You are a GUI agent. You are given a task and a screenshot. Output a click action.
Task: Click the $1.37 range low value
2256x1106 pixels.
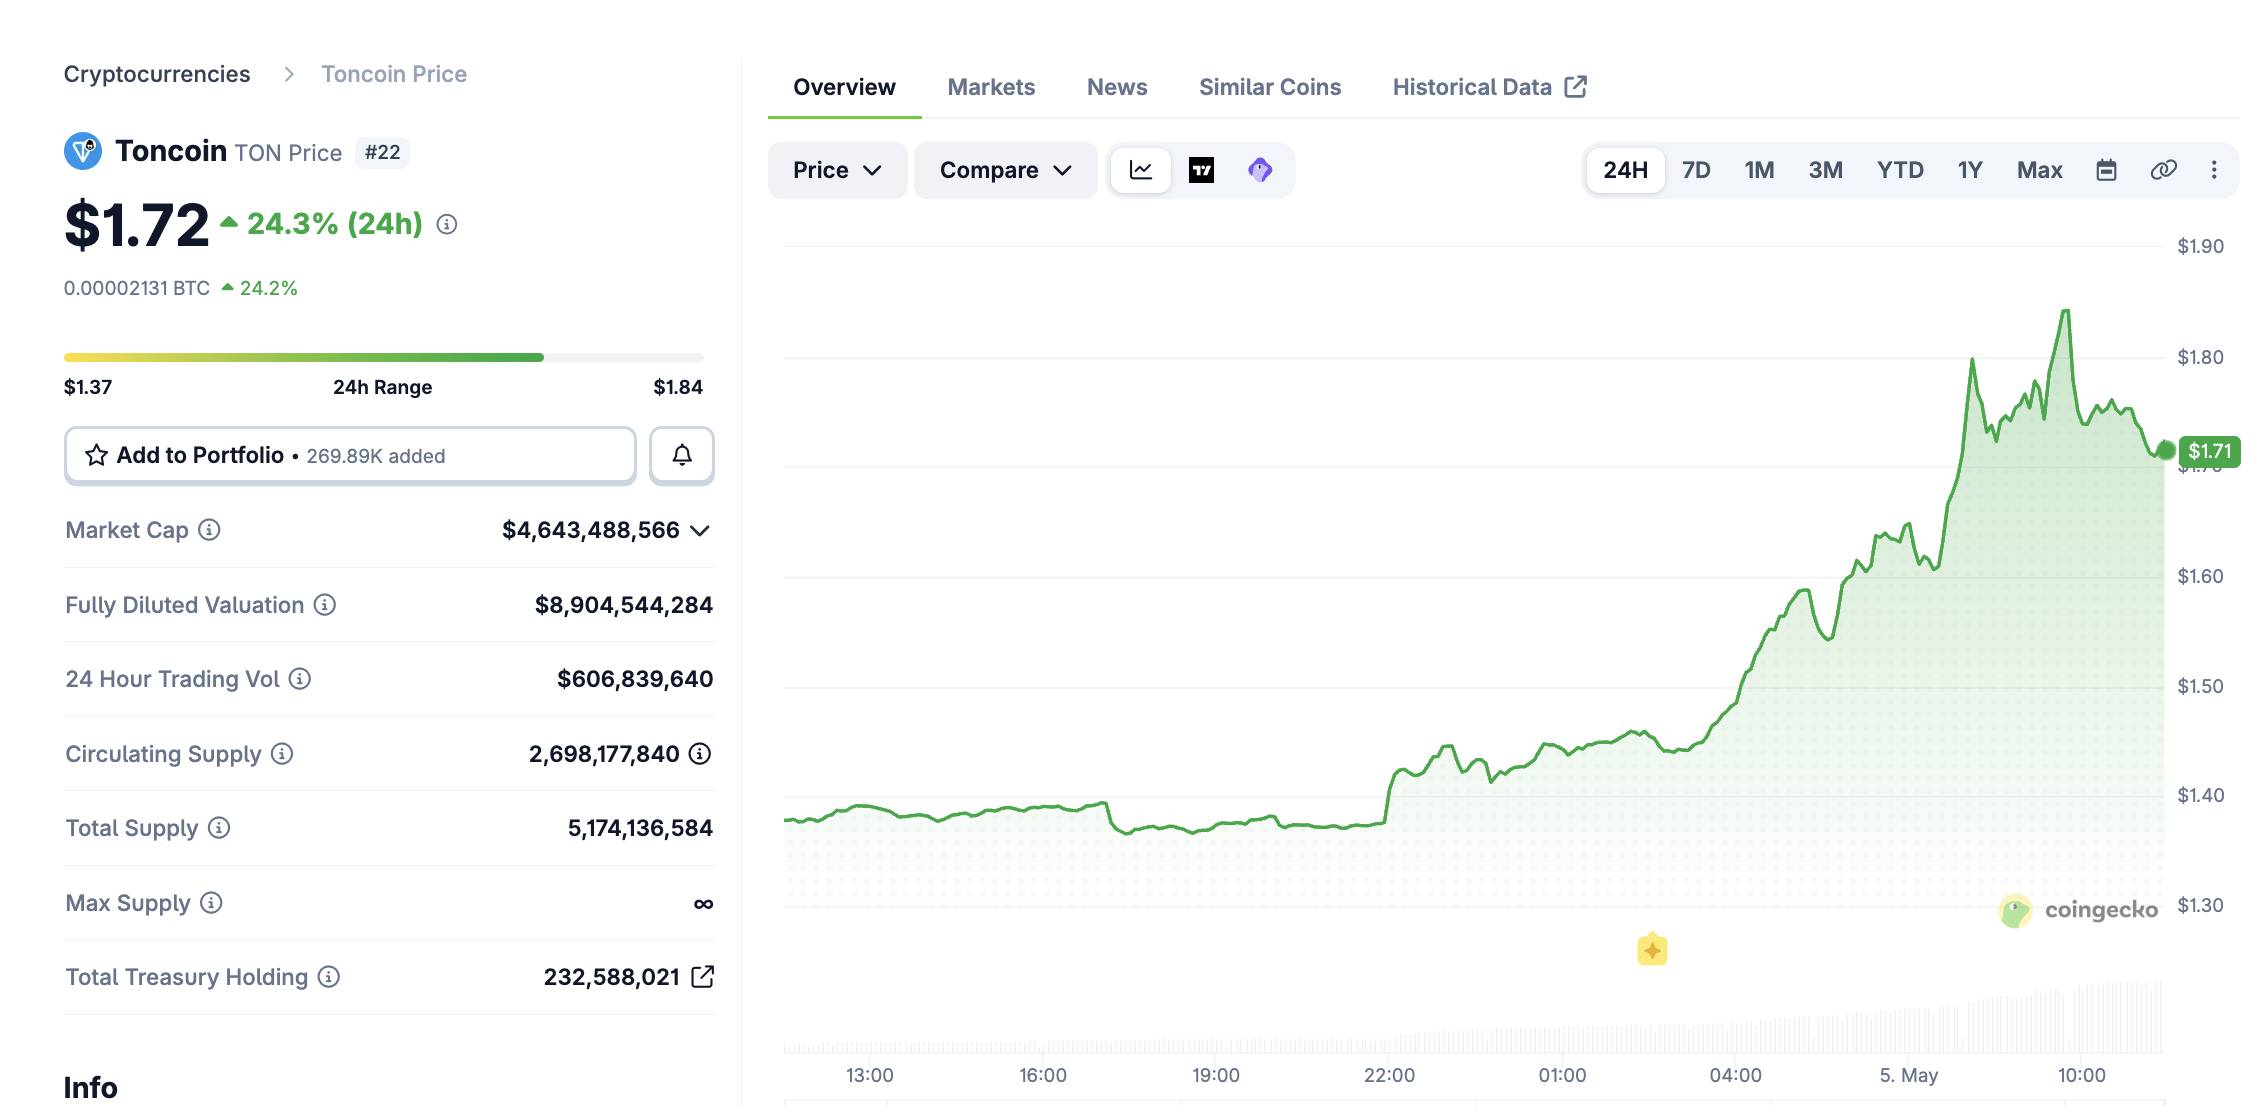click(x=88, y=387)
